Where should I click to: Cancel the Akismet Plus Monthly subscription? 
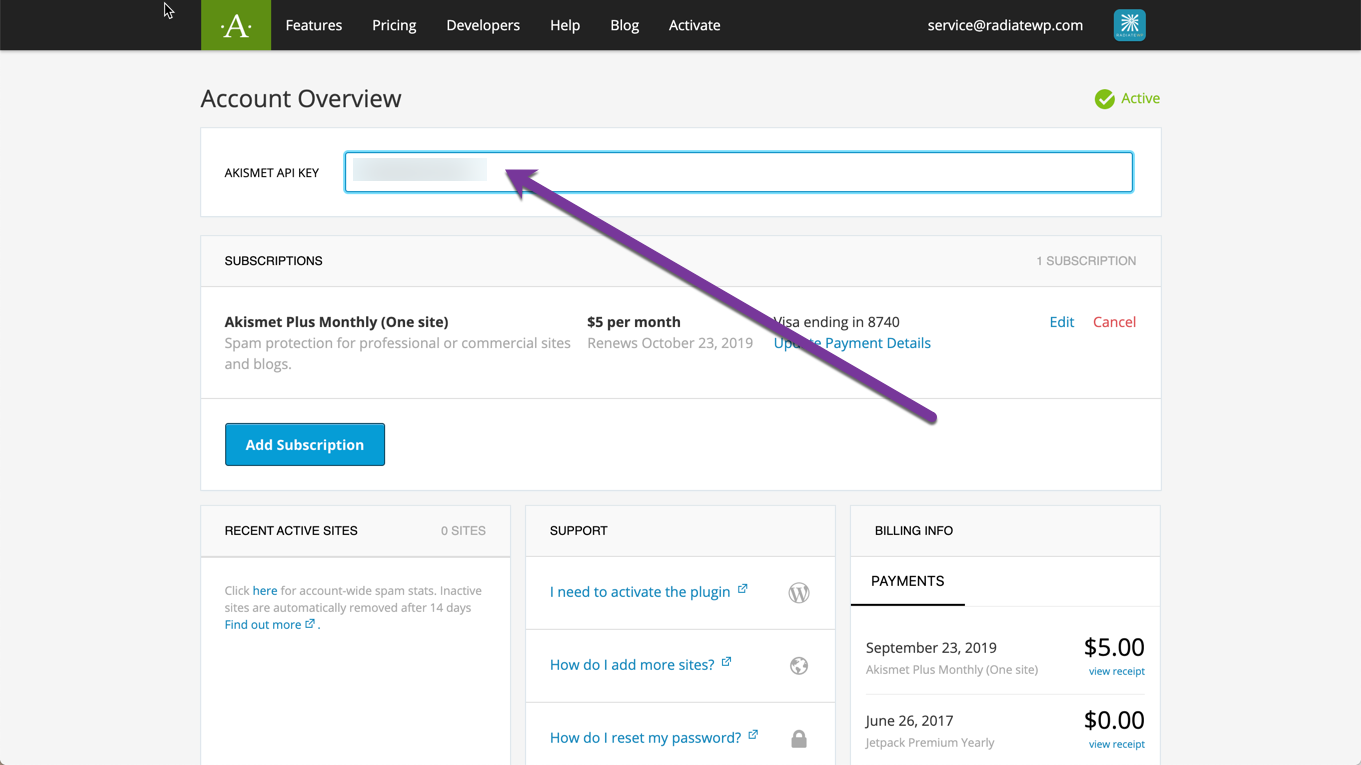(1114, 322)
